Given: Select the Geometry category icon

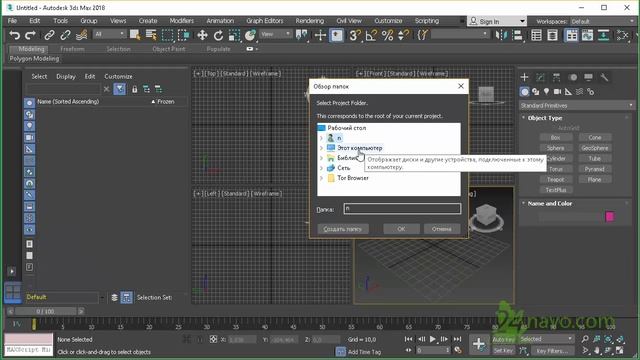Looking at the screenshot, I should pos(524,92).
